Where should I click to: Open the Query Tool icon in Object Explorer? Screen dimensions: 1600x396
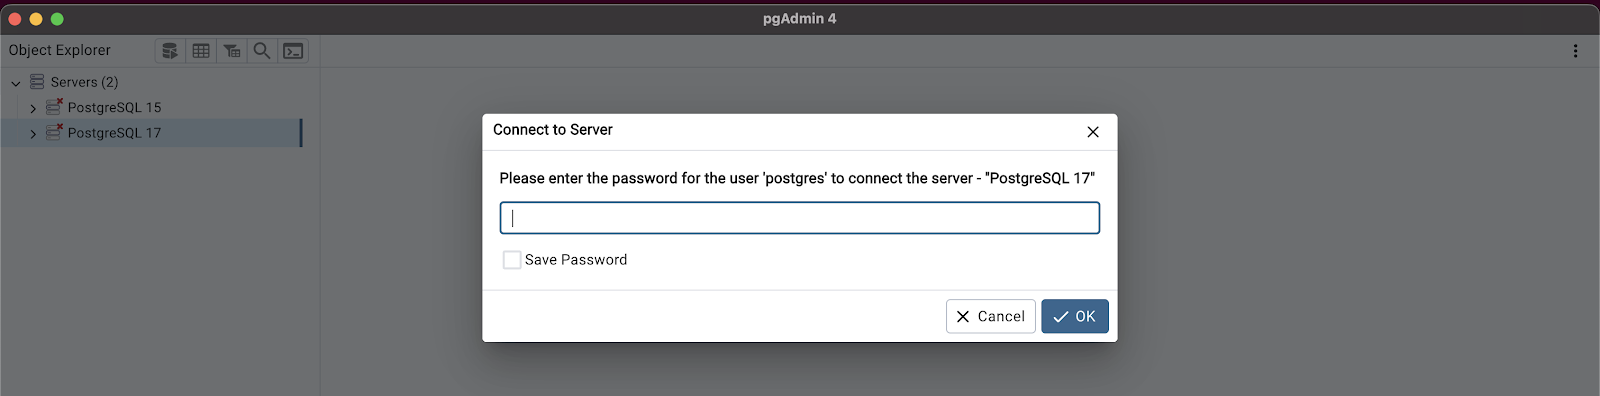[170, 50]
